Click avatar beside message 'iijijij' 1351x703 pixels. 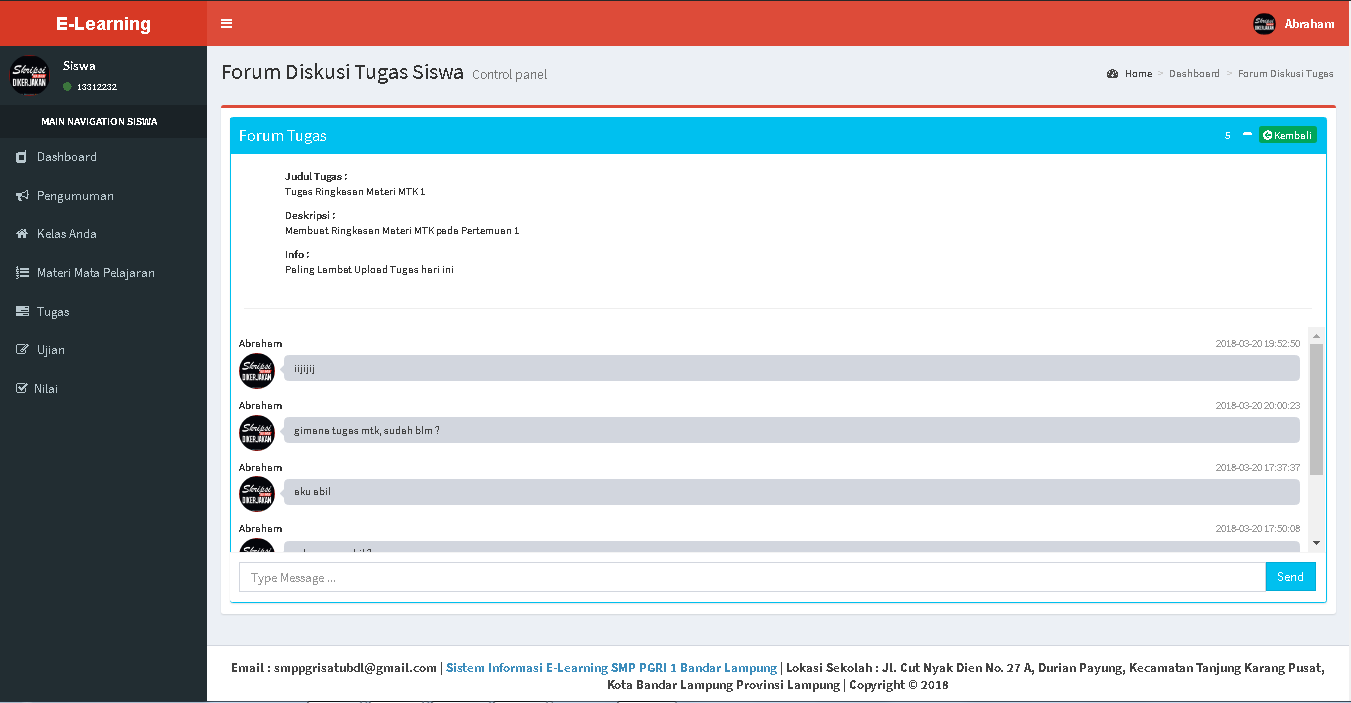click(x=257, y=370)
